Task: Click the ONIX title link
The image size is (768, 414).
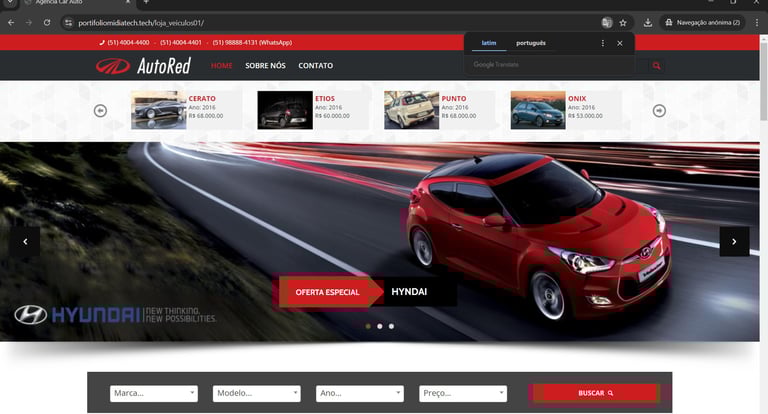Action: [x=577, y=98]
